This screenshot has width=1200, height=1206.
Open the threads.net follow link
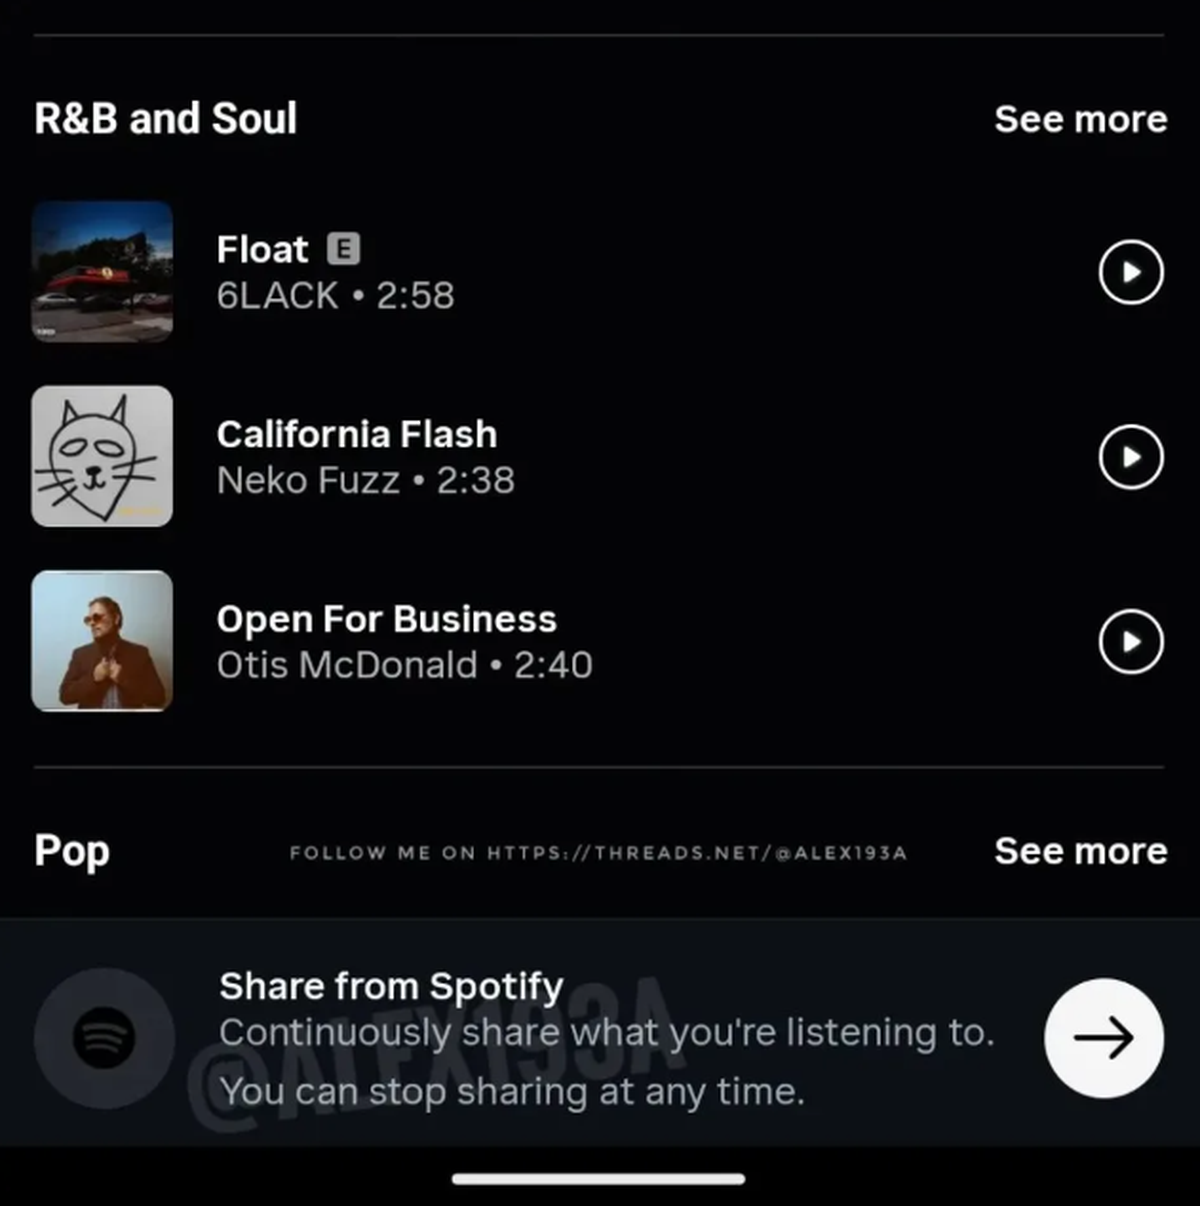pos(598,853)
